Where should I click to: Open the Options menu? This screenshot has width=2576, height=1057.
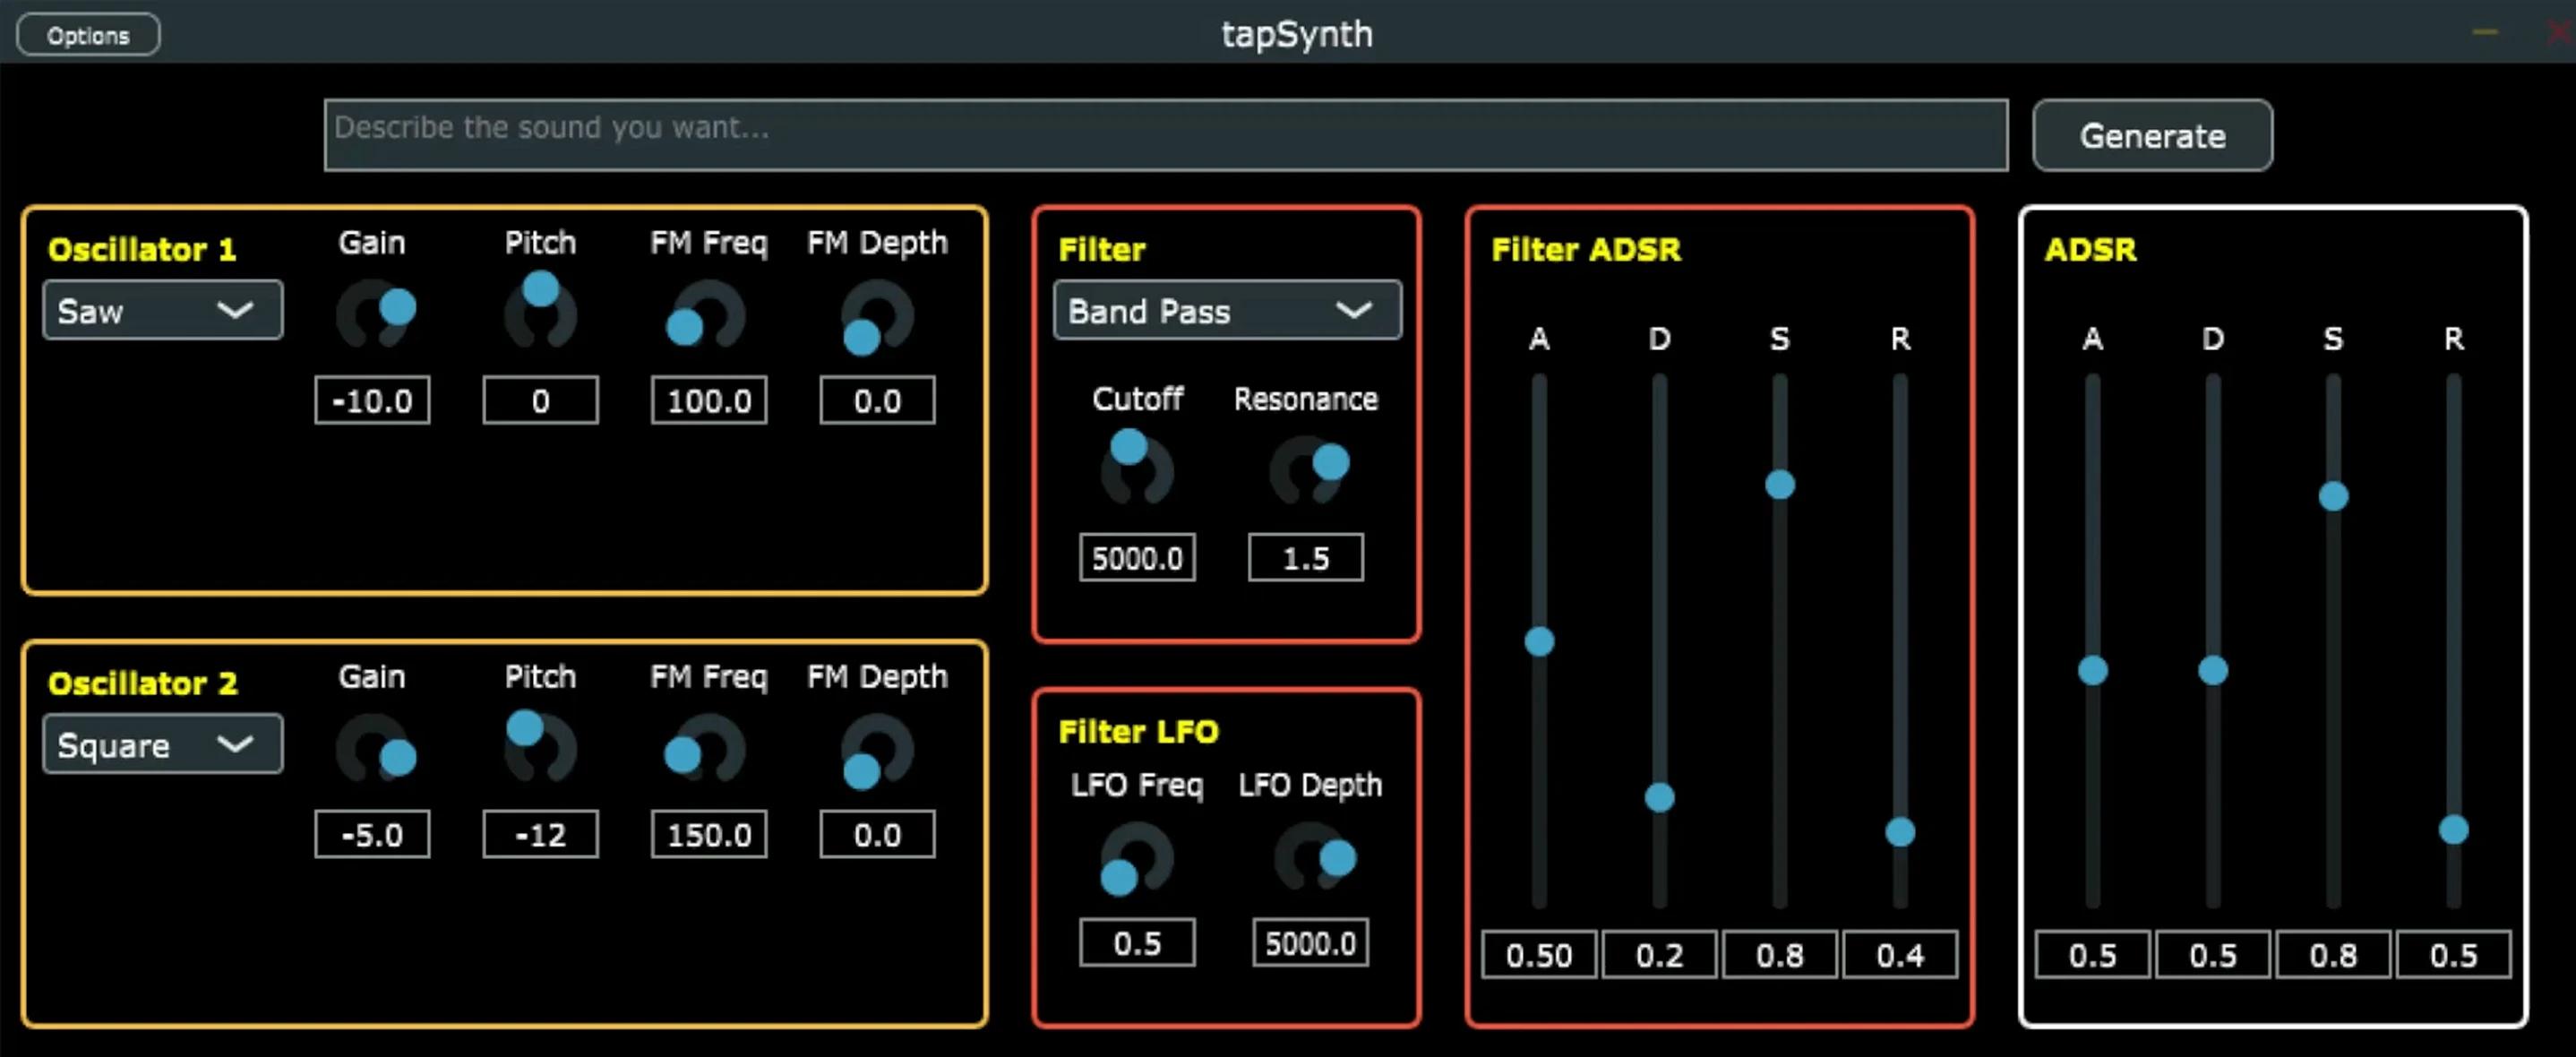(87, 33)
